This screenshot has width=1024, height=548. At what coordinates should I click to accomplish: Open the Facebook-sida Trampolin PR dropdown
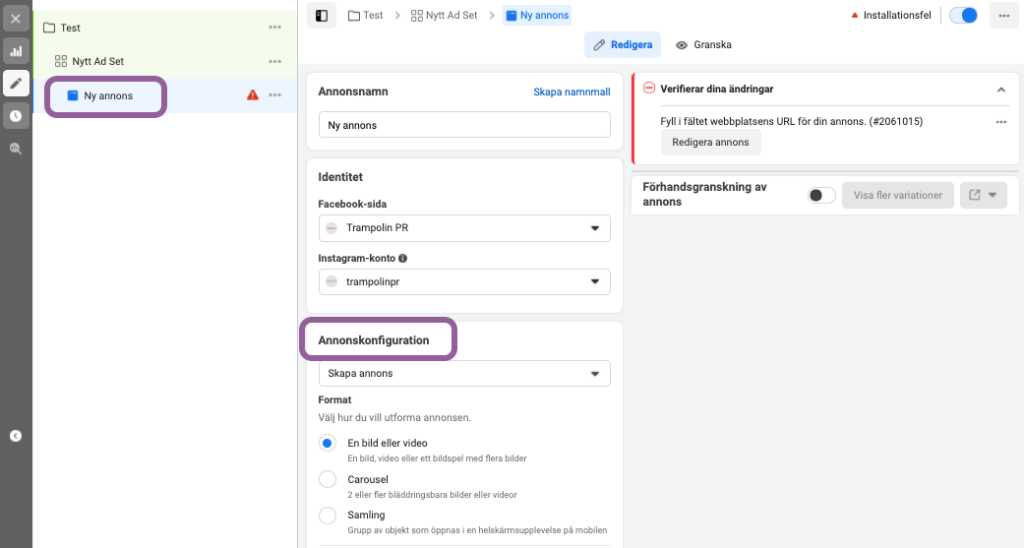pyautogui.click(x=464, y=228)
